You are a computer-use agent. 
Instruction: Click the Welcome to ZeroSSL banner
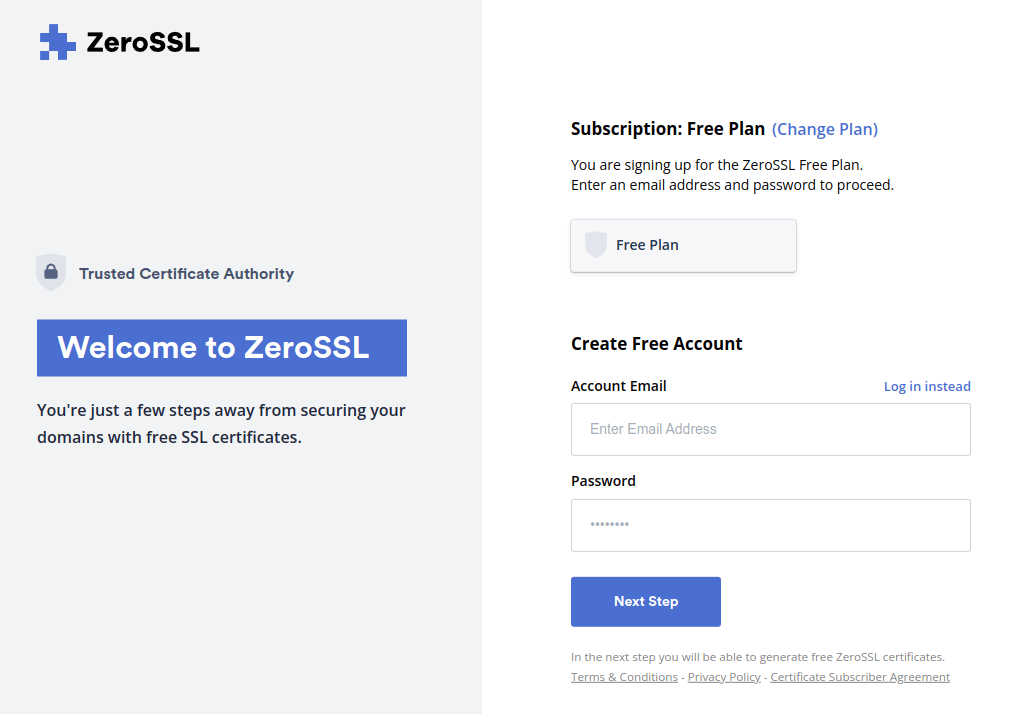click(x=221, y=348)
